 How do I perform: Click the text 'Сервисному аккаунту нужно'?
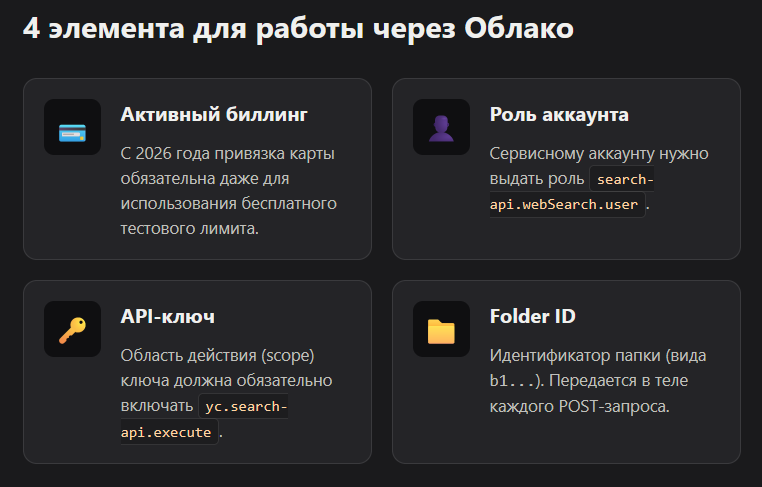pos(599,154)
